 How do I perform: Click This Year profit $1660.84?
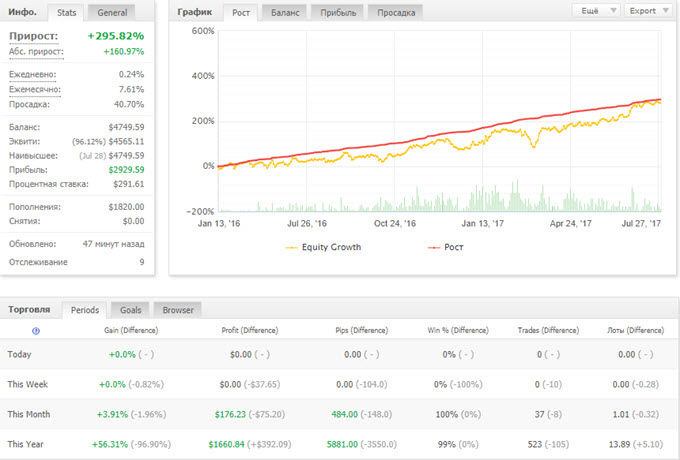(x=226, y=444)
